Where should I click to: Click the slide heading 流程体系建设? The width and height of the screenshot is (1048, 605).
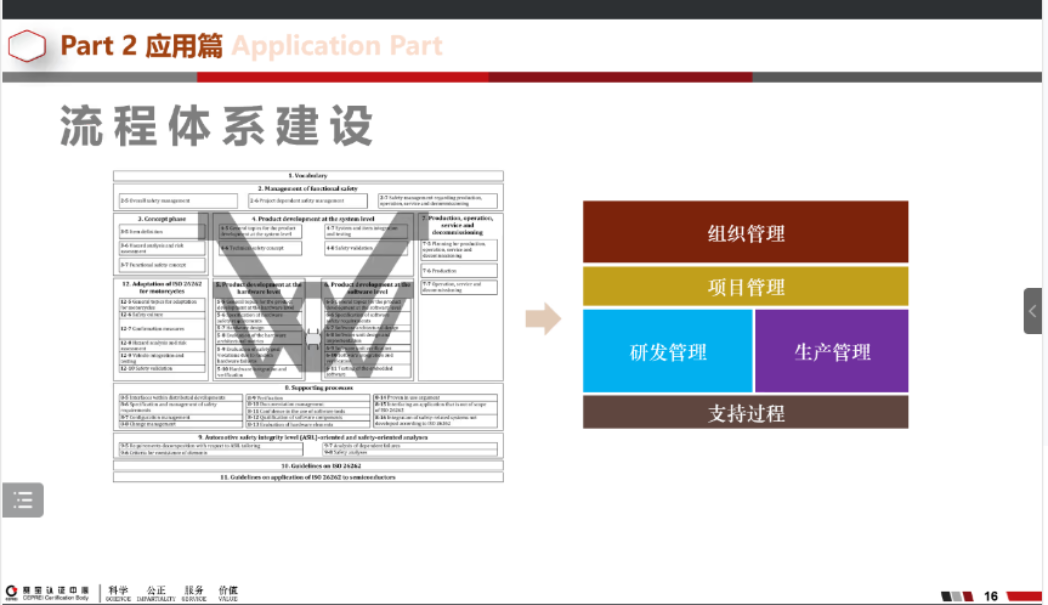coord(216,126)
